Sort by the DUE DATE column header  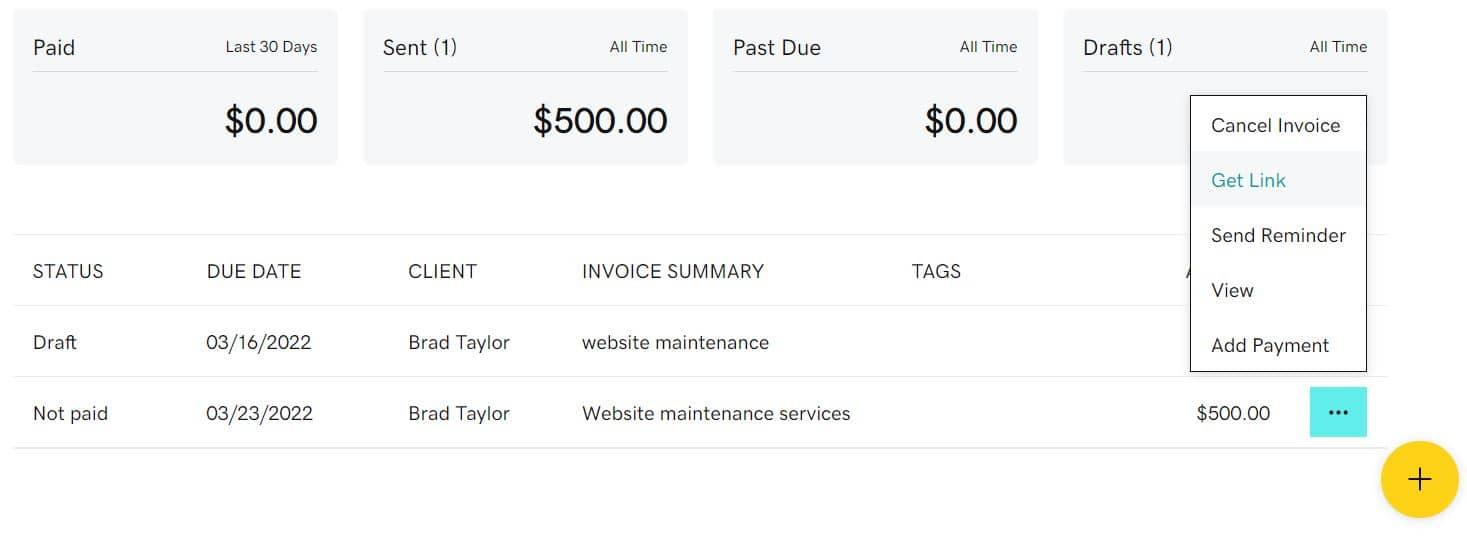point(254,271)
